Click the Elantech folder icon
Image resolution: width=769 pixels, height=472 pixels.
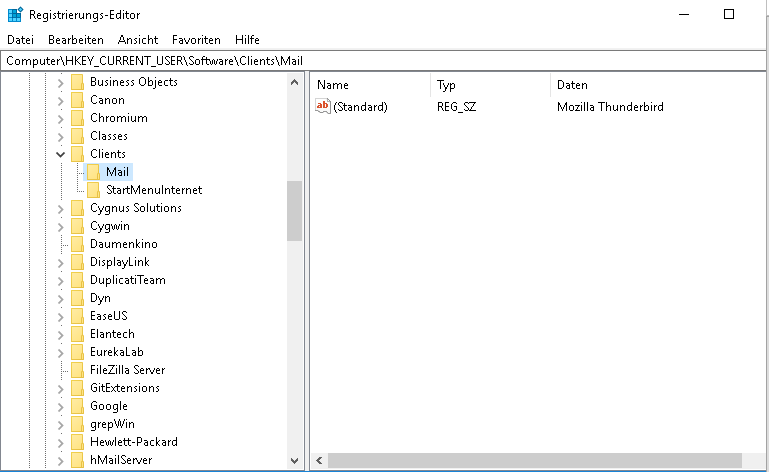coord(77,334)
